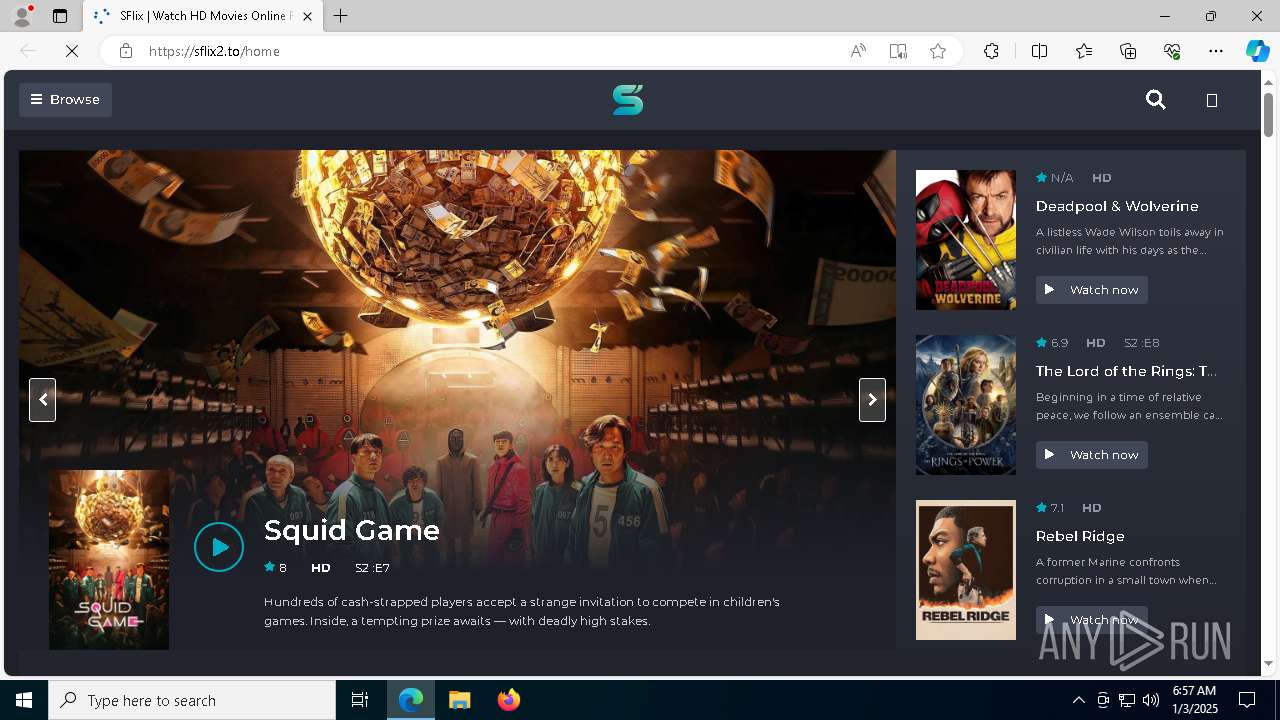Click the taskbar search box

point(192,700)
